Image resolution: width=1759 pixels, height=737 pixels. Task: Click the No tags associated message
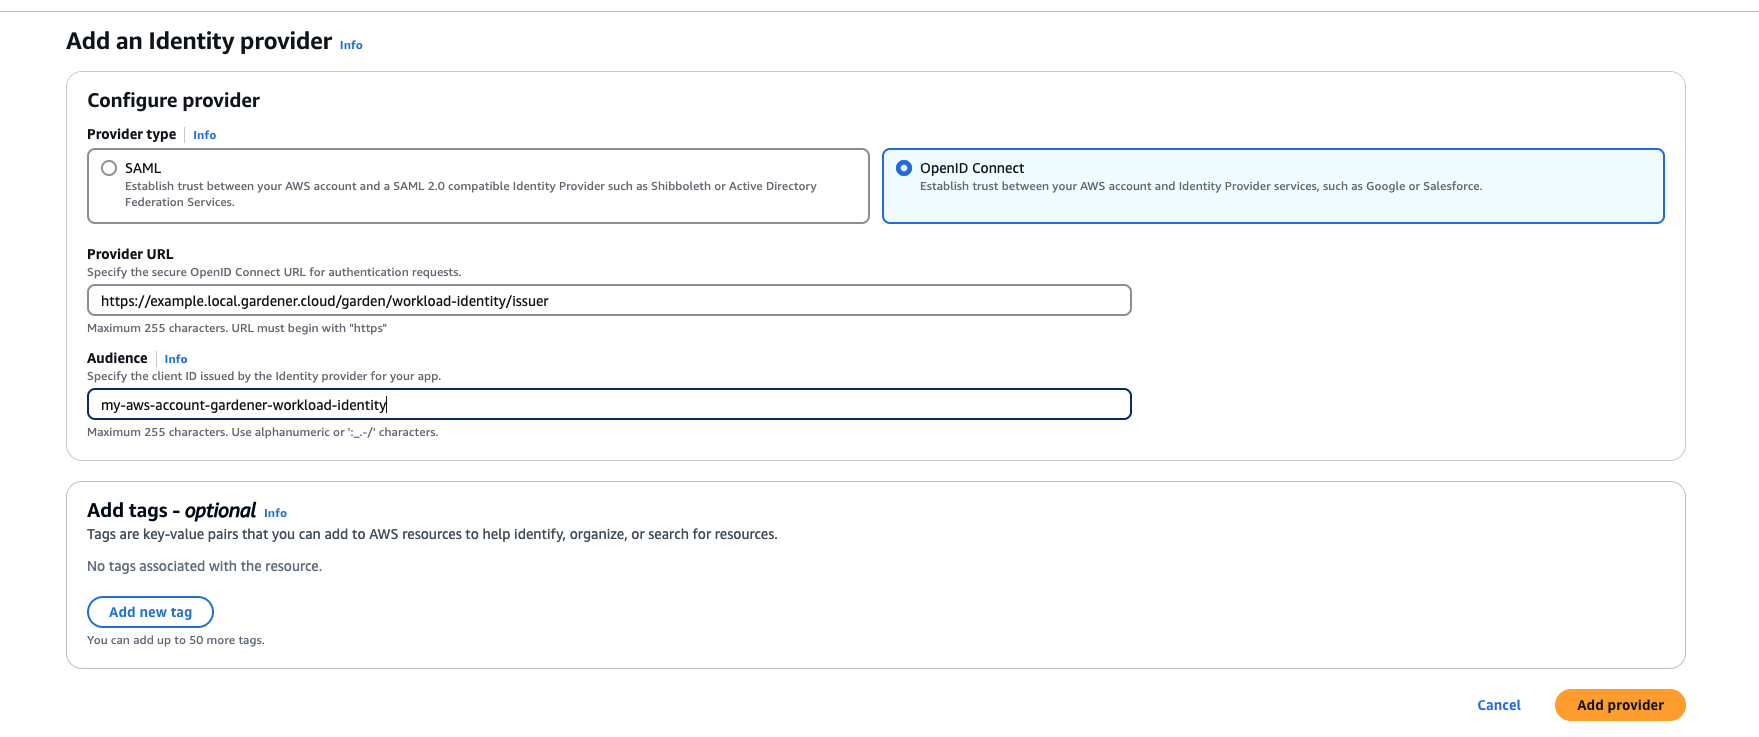coord(204,566)
